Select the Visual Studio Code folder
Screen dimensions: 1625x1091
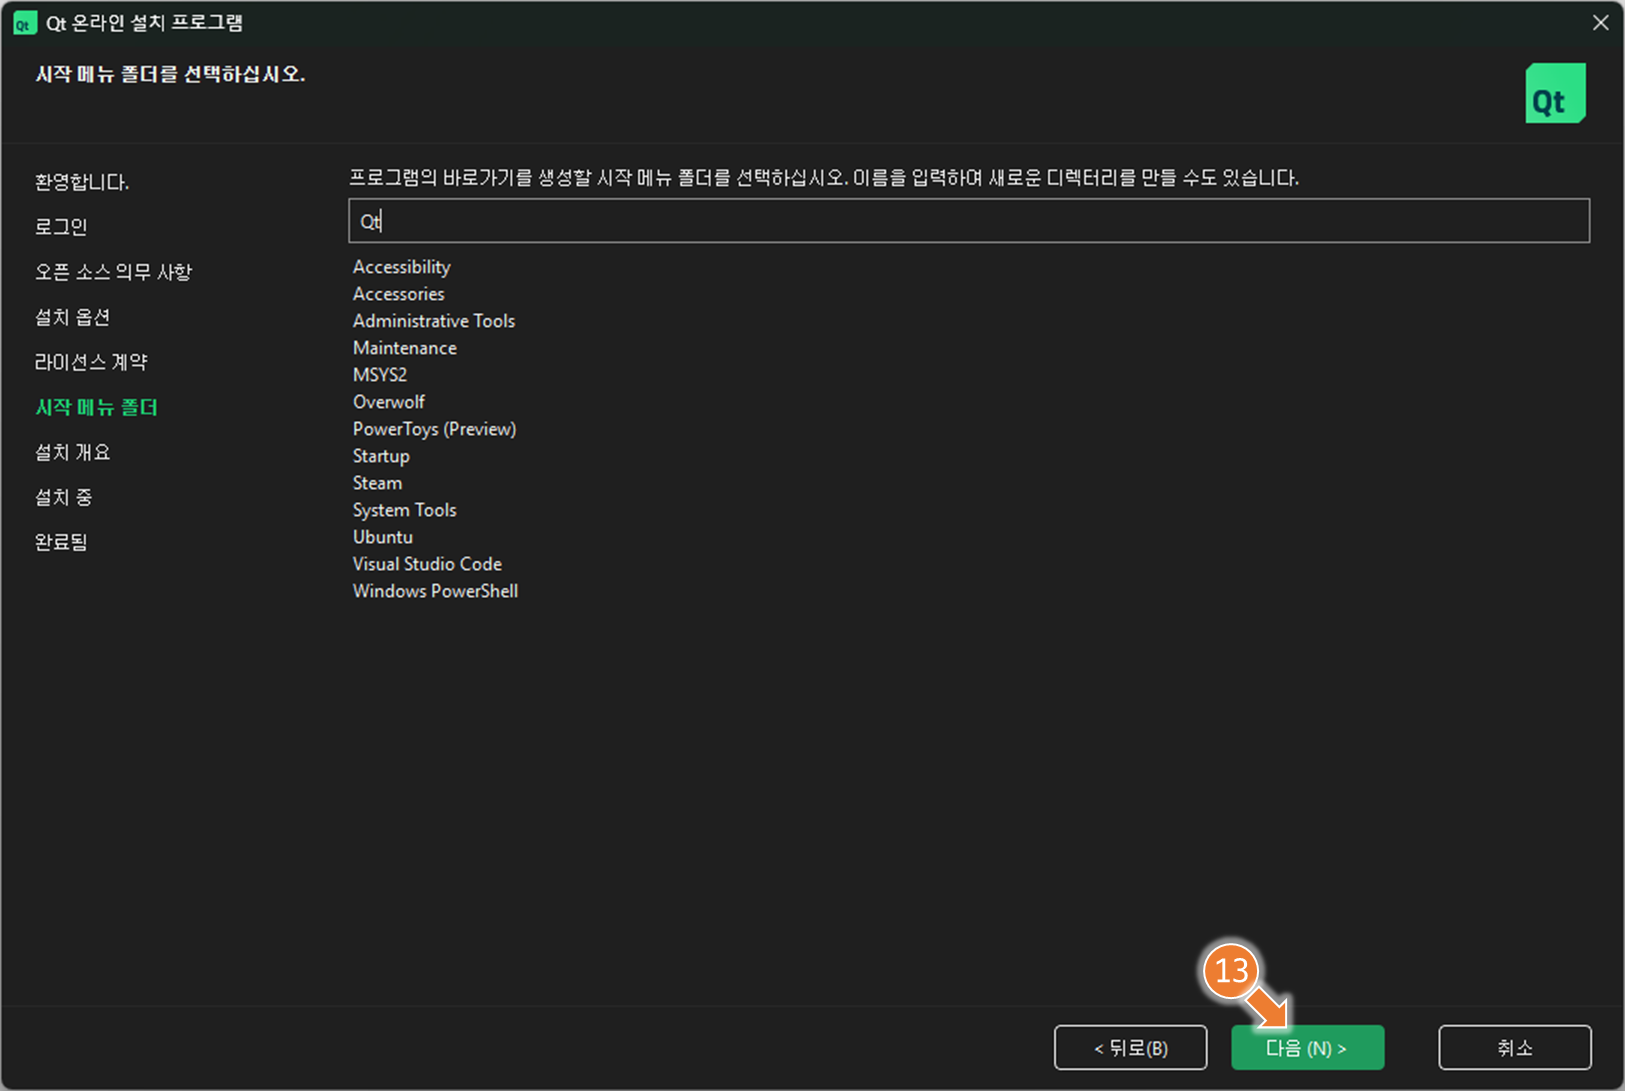click(427, 564)
